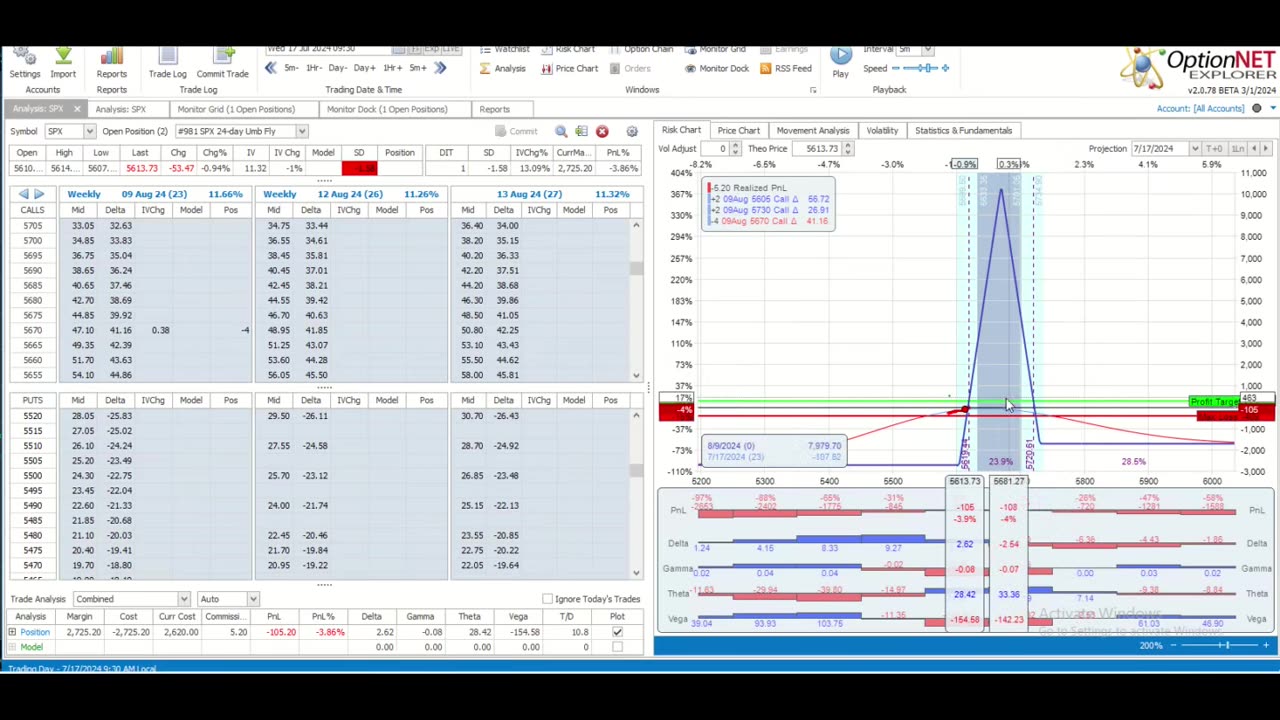Open the Monitor Grid window from the ribbon
The image size is (1280, 720).
click(x=715, y=49)
